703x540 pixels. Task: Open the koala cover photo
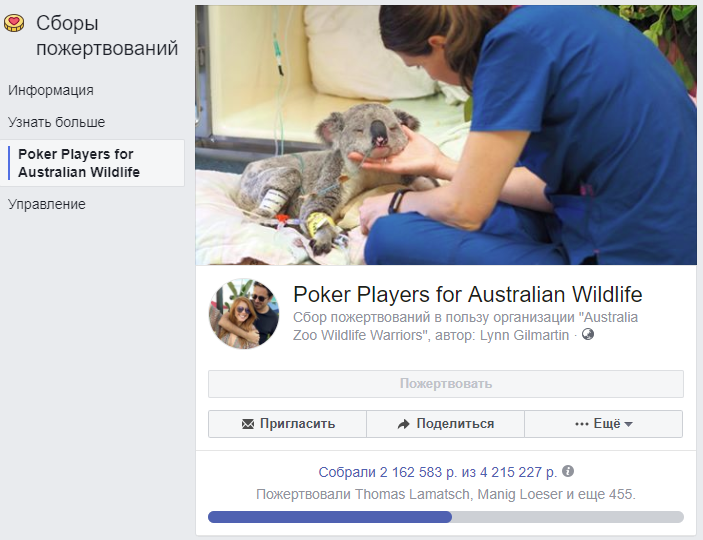coord(446,135)
